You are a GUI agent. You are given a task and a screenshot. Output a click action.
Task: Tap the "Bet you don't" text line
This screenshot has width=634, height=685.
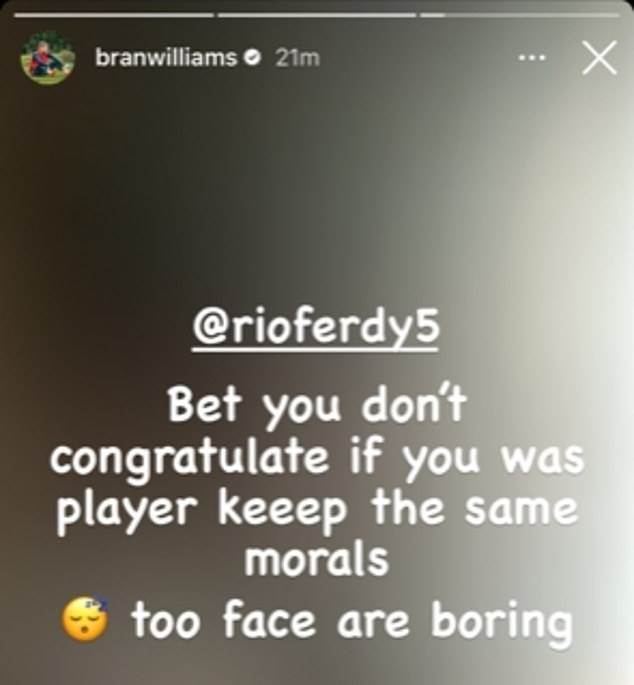(x=316, y=405)
